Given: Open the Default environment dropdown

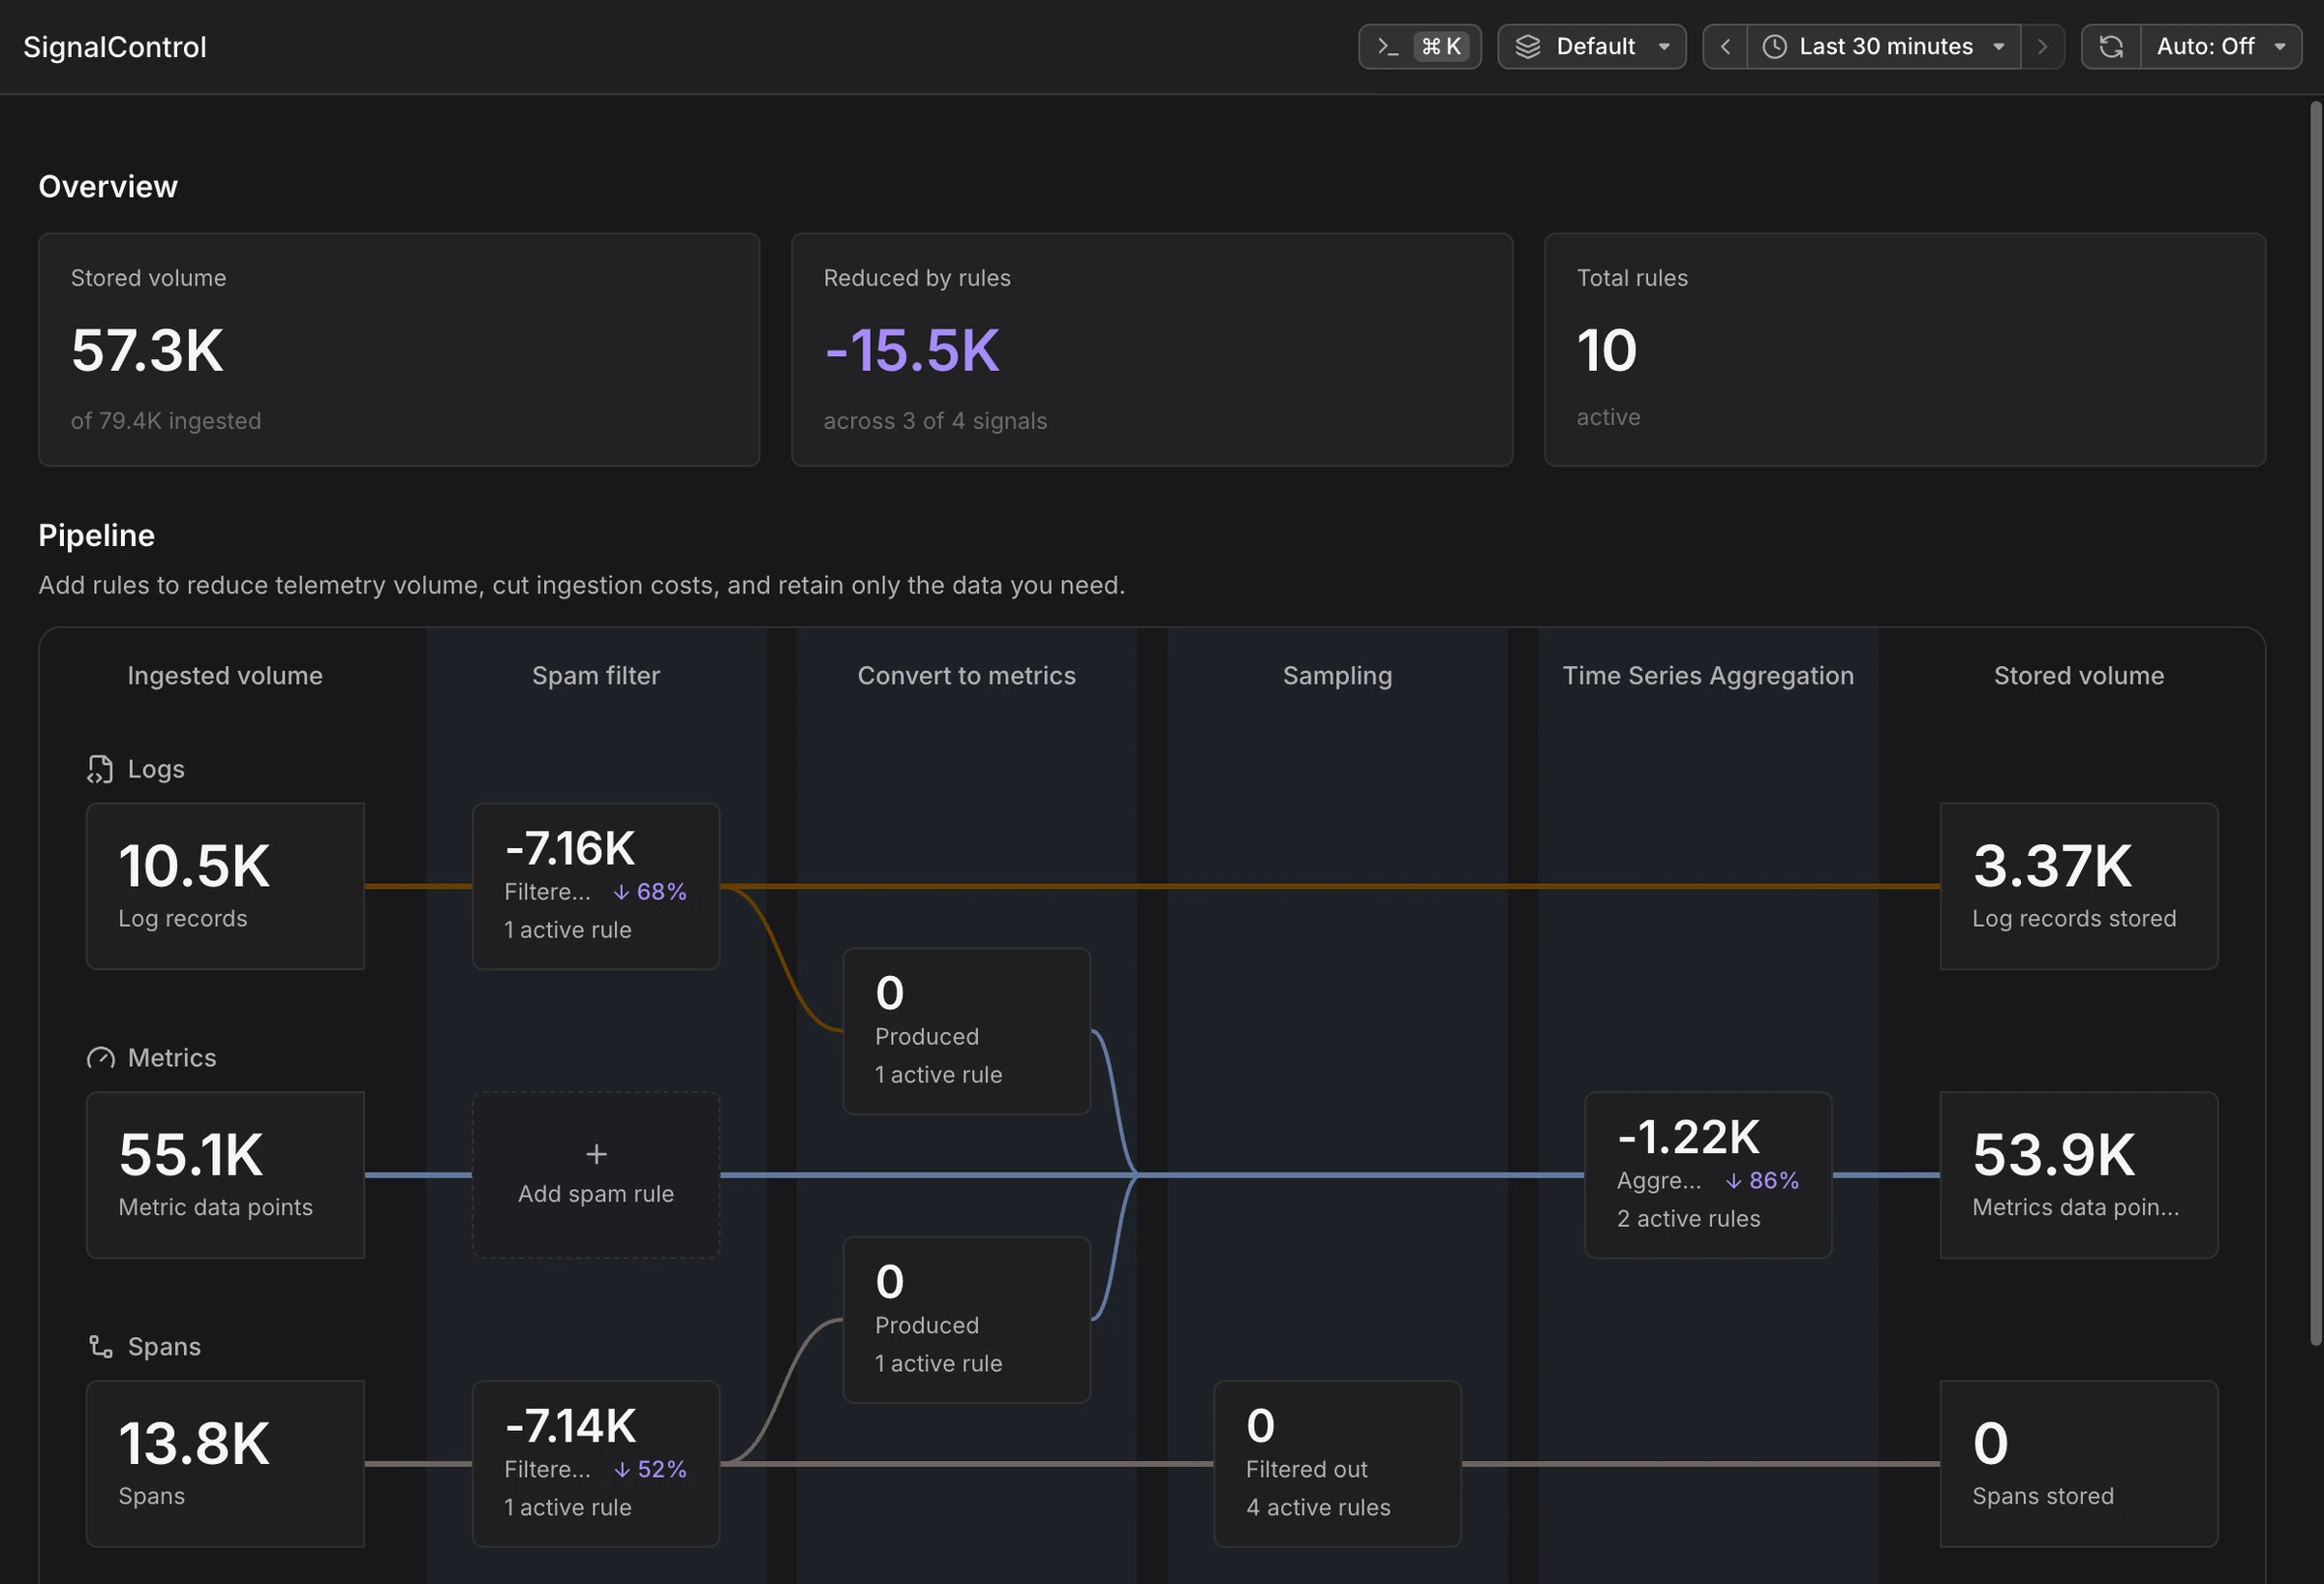Looking at the screenshot, I should (x=1592, y=47).
